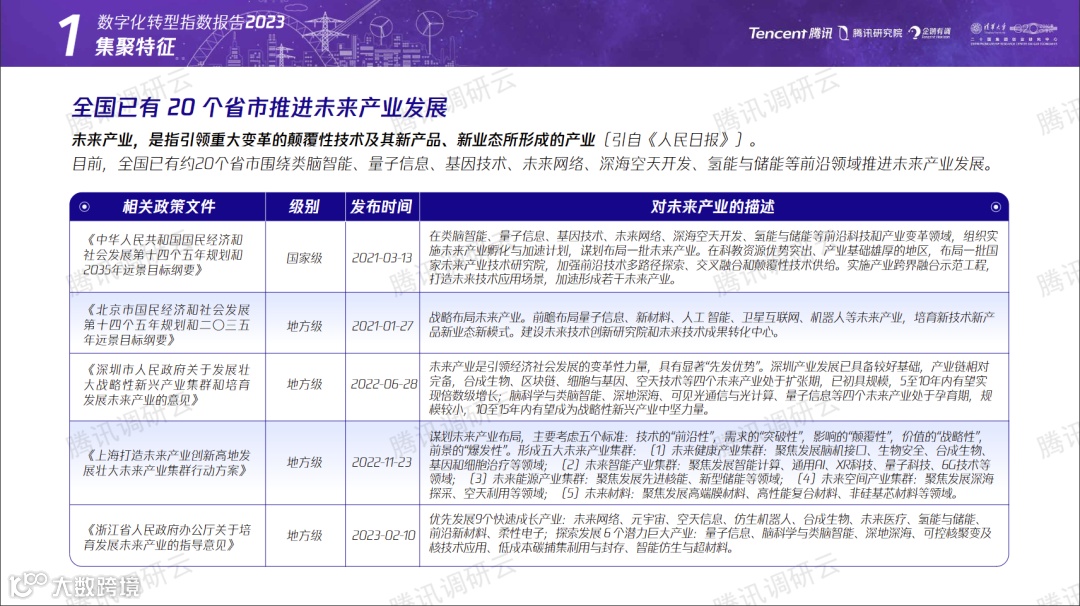This screenshot has height=606, width=1080.
Task: Click the description starting 谋划未来产业布局
Action: [711, 465]
